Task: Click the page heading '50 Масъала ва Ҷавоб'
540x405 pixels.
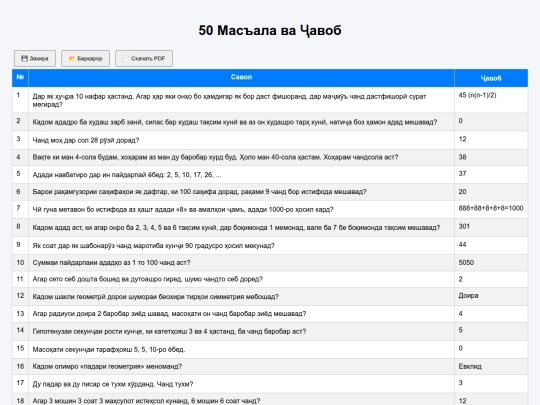Action: [270, 30]
